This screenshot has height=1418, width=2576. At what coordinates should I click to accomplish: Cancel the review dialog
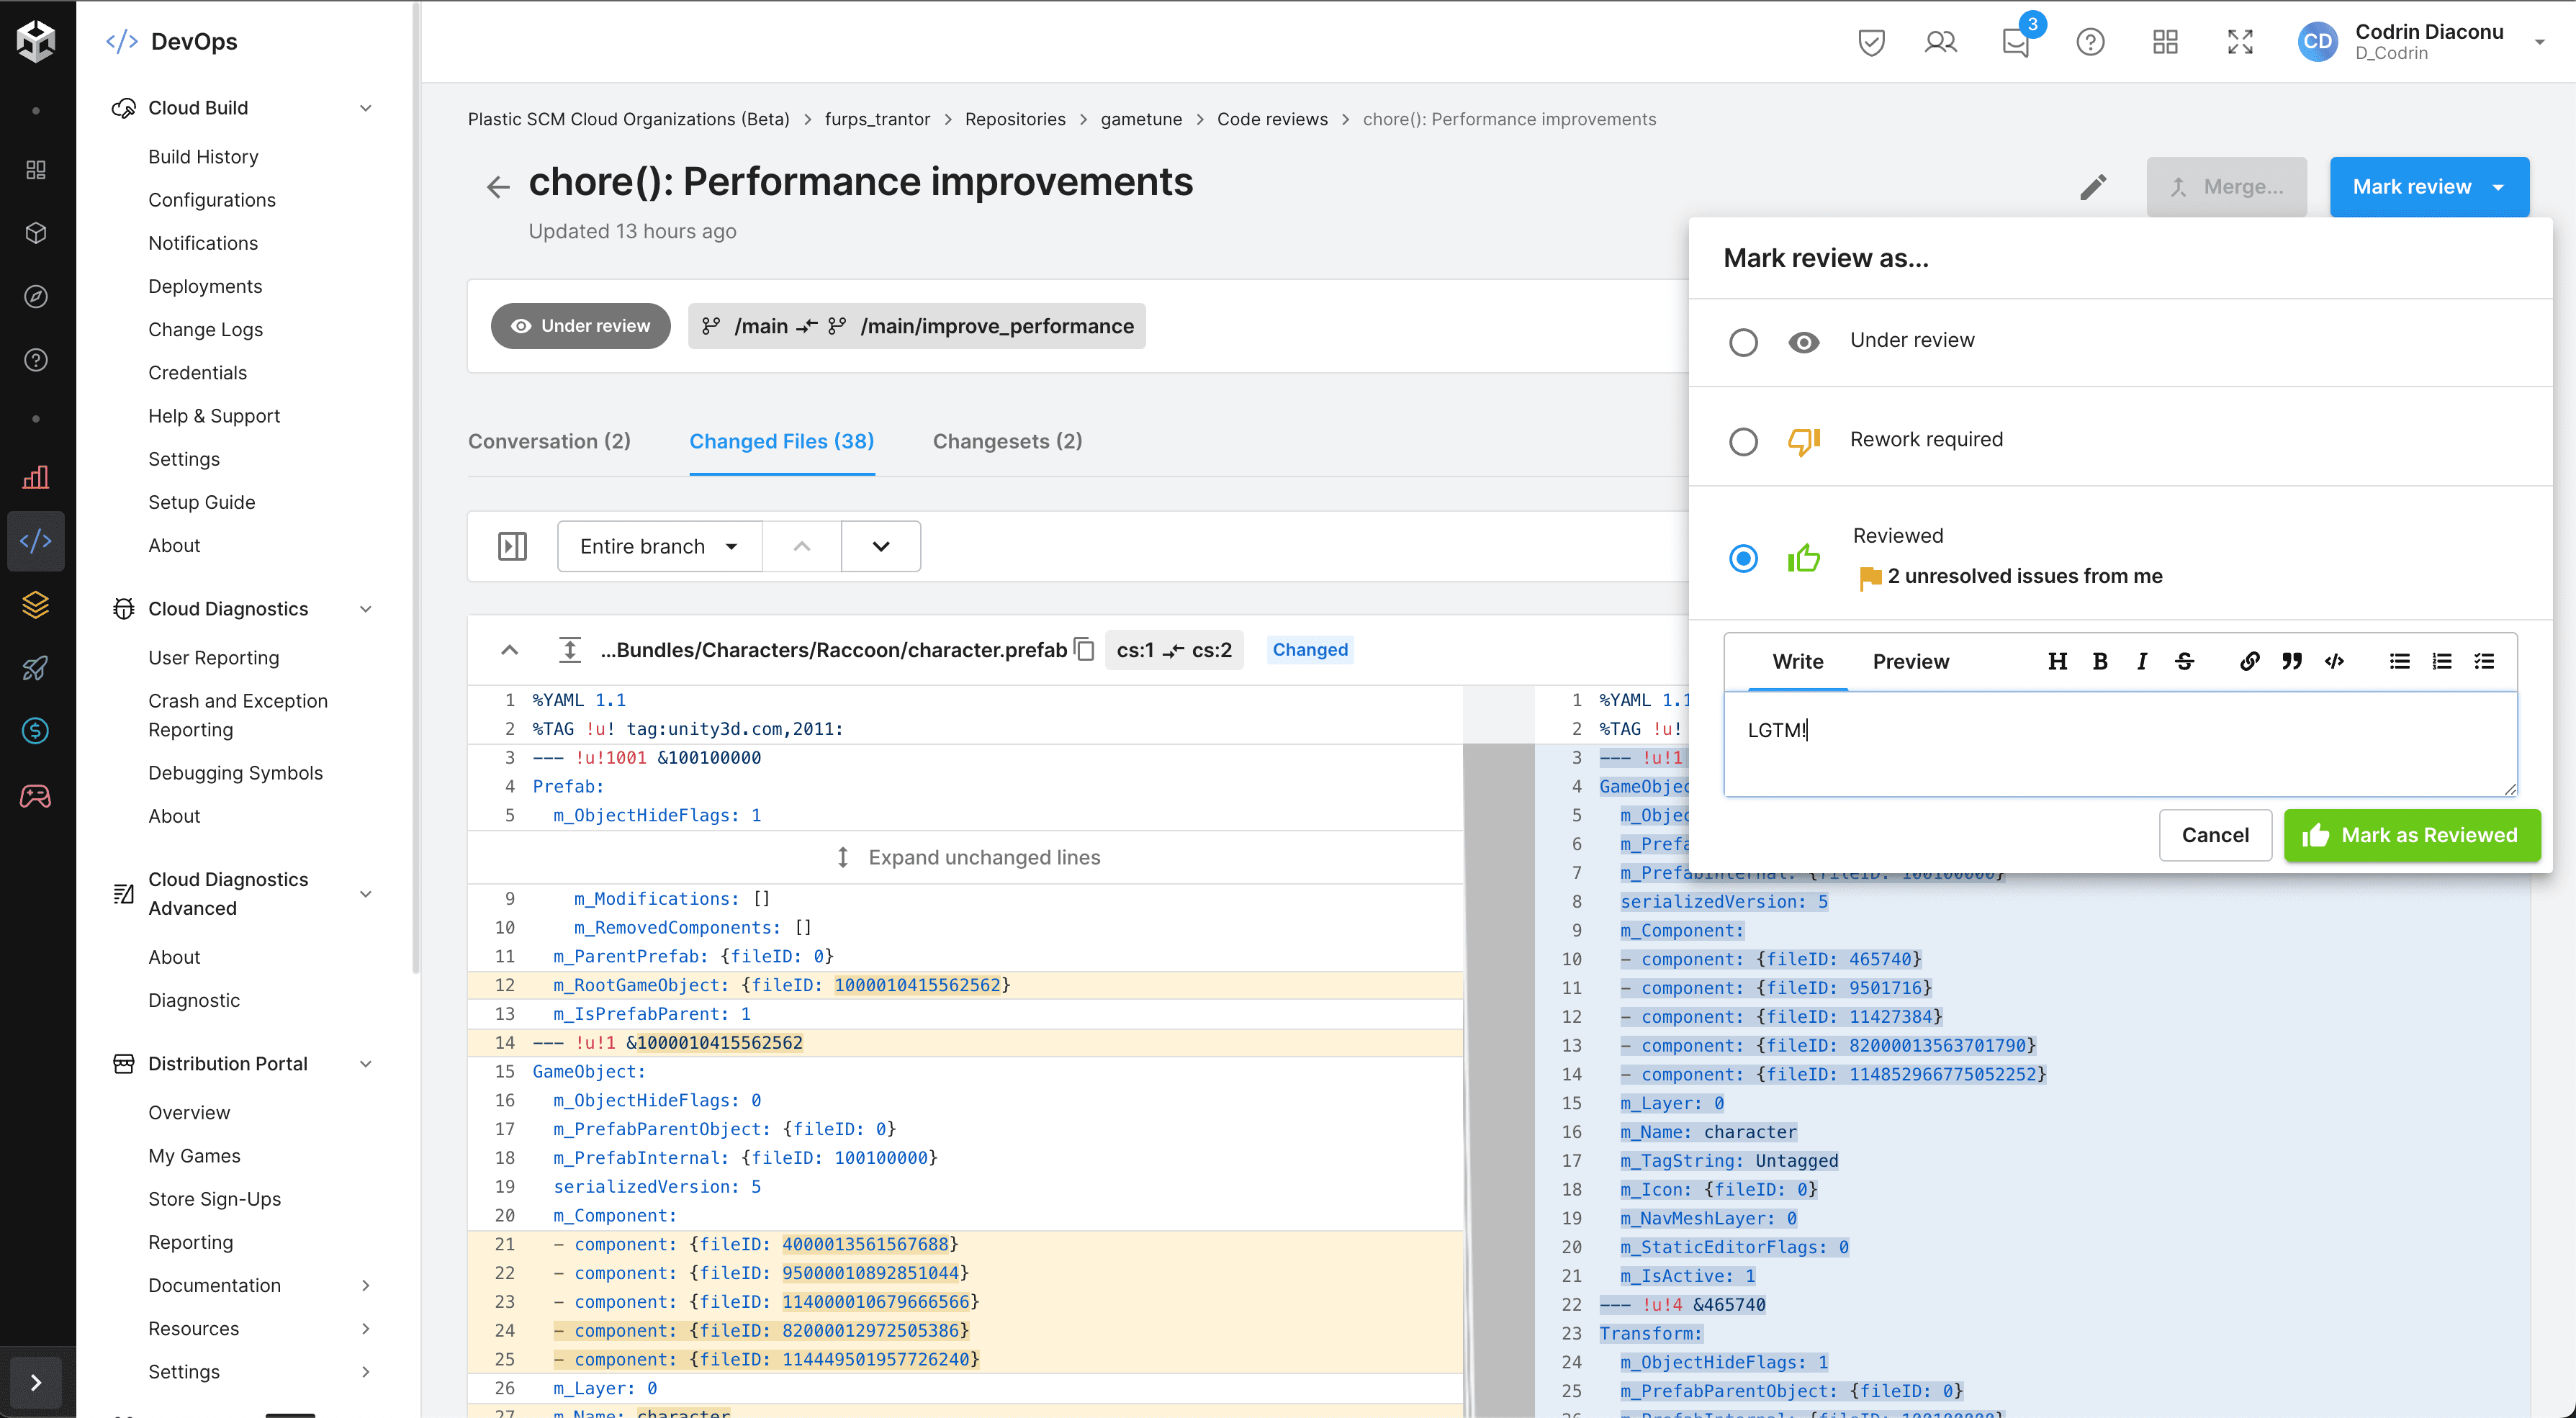(x=2215, y=835)
